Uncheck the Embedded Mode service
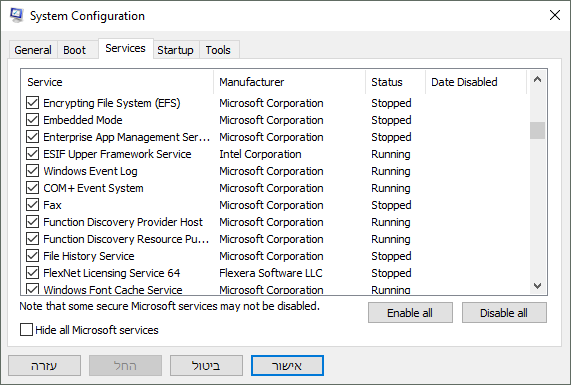Viewport: 571px width, 385px height. click(x=32, y=120)
